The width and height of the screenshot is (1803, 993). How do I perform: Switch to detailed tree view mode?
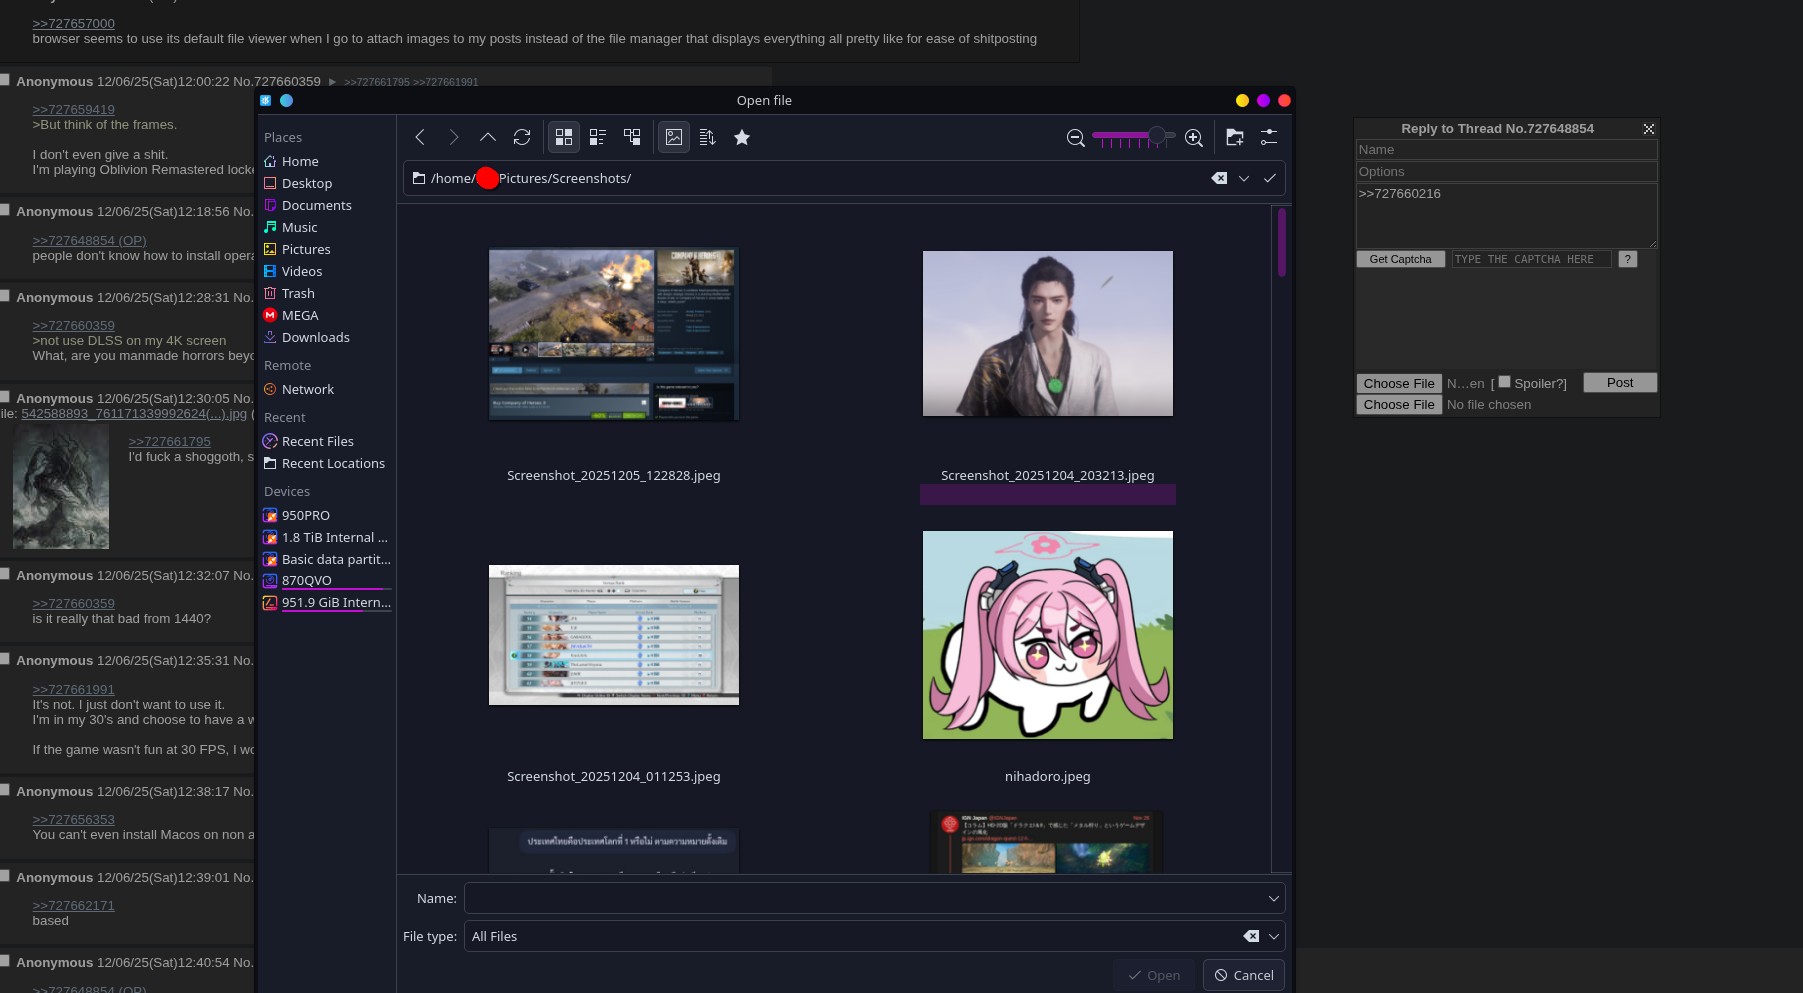(632, 138)
